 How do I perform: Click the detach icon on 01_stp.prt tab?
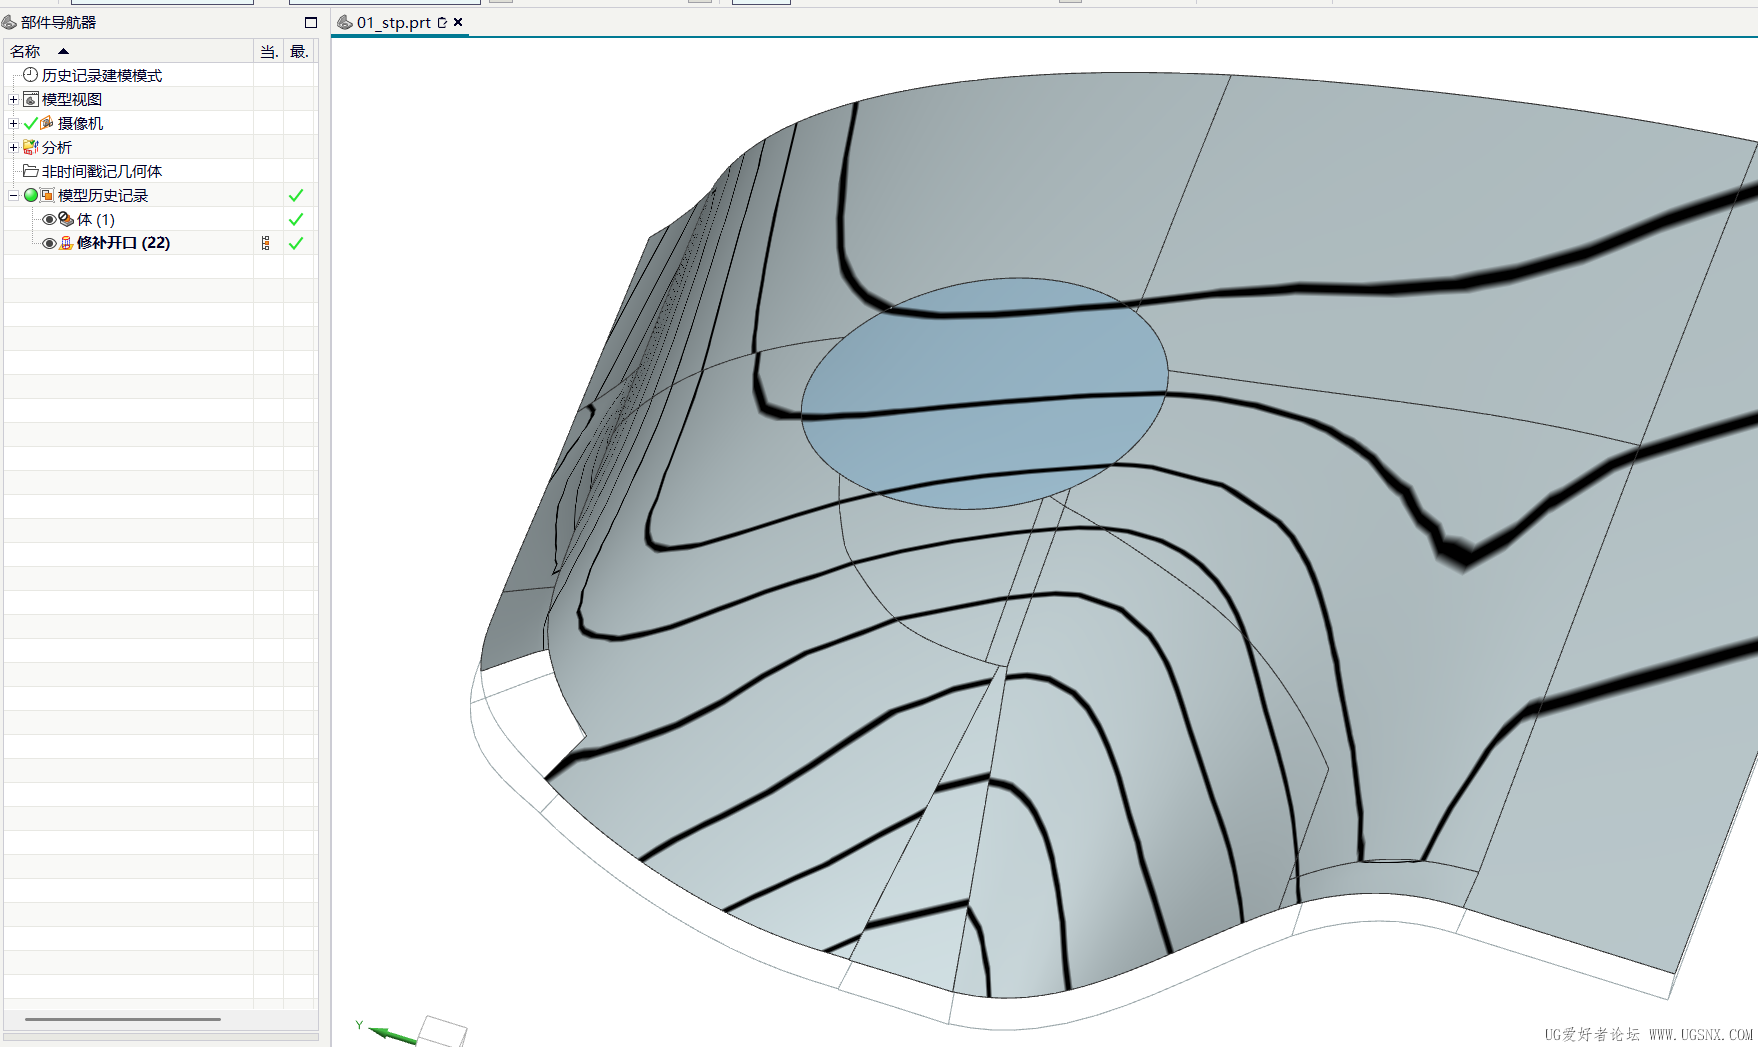[442, 22]
